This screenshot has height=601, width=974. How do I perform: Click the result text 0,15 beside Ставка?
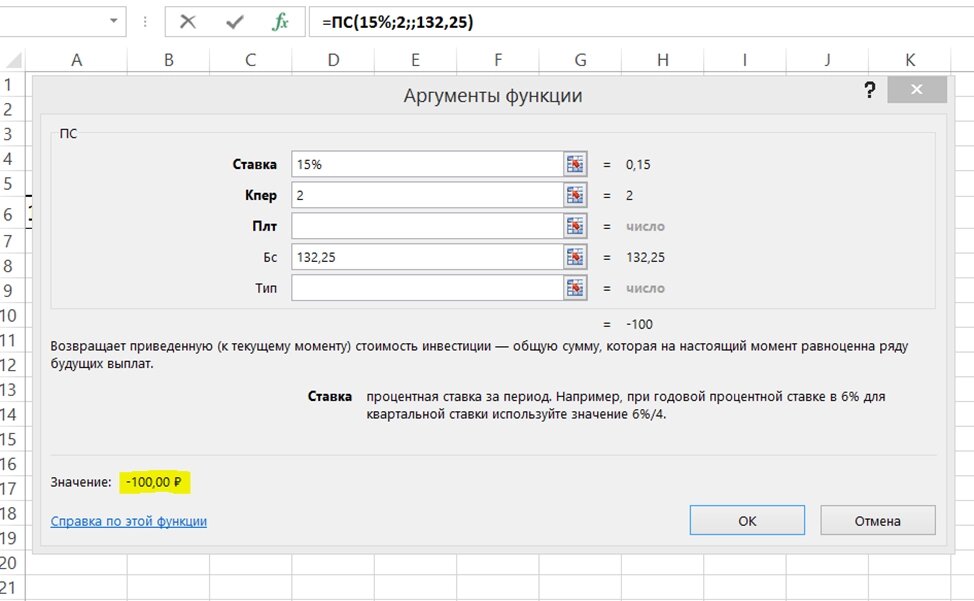click(x=638, y=165)
